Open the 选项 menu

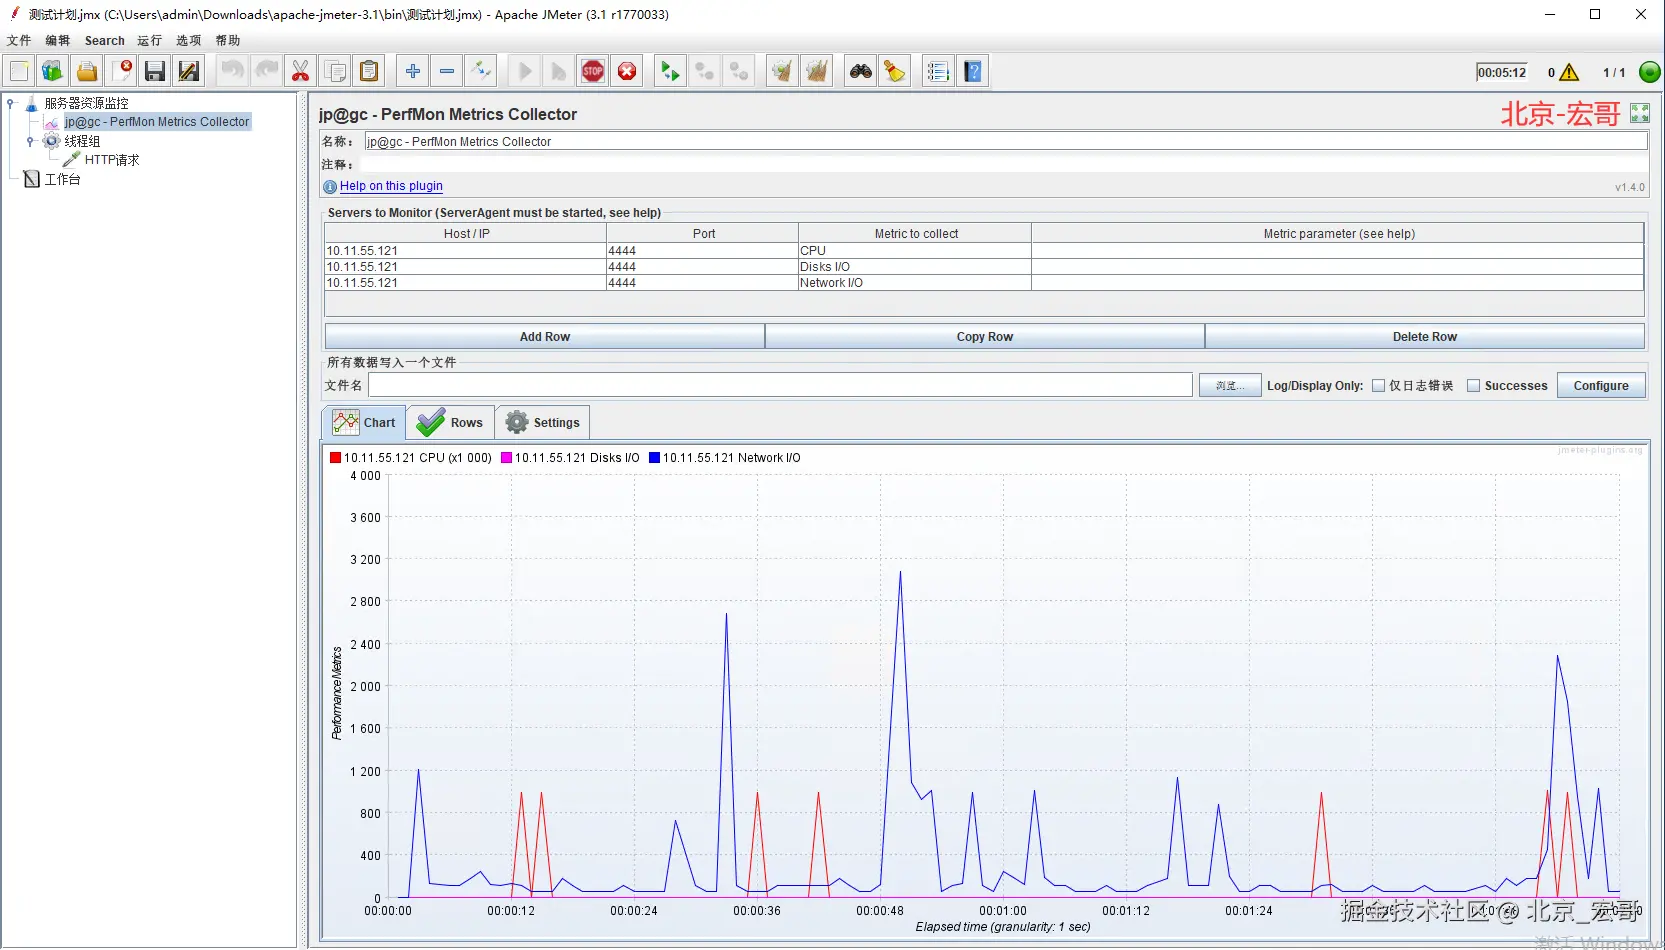189,41
